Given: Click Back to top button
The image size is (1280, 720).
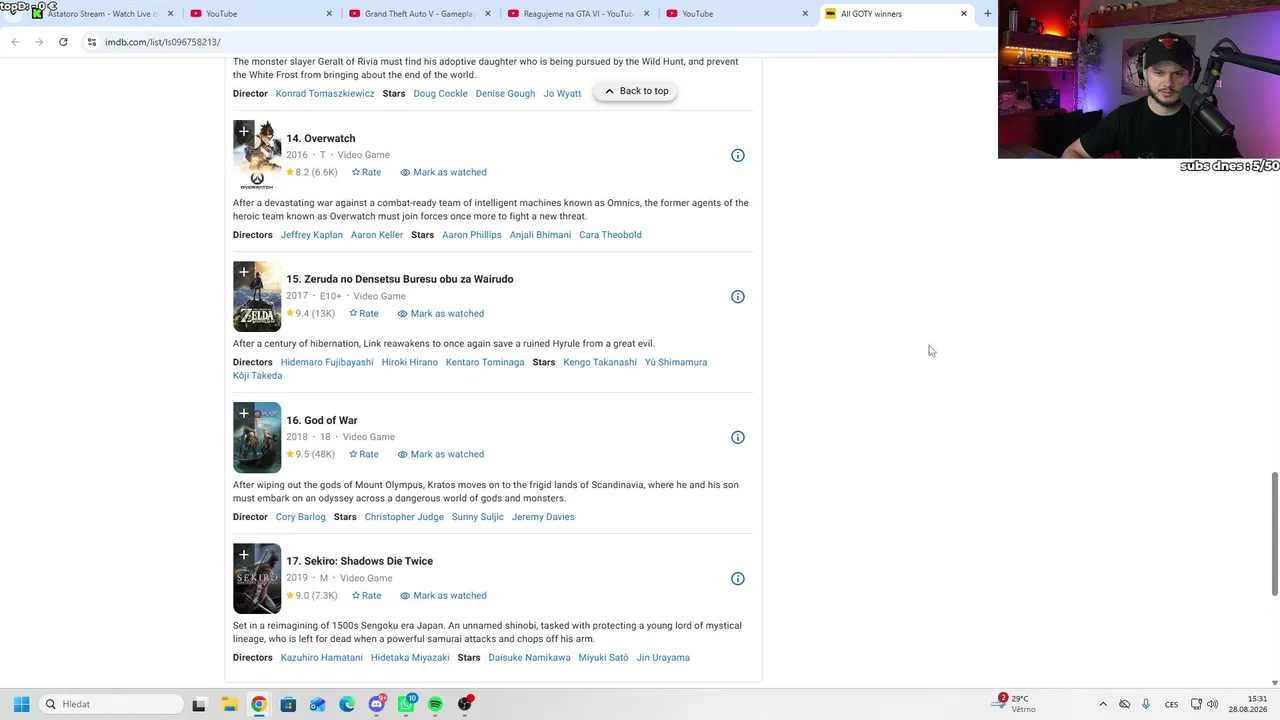Looking at the screenshot, I should click(x=636, y=91).
